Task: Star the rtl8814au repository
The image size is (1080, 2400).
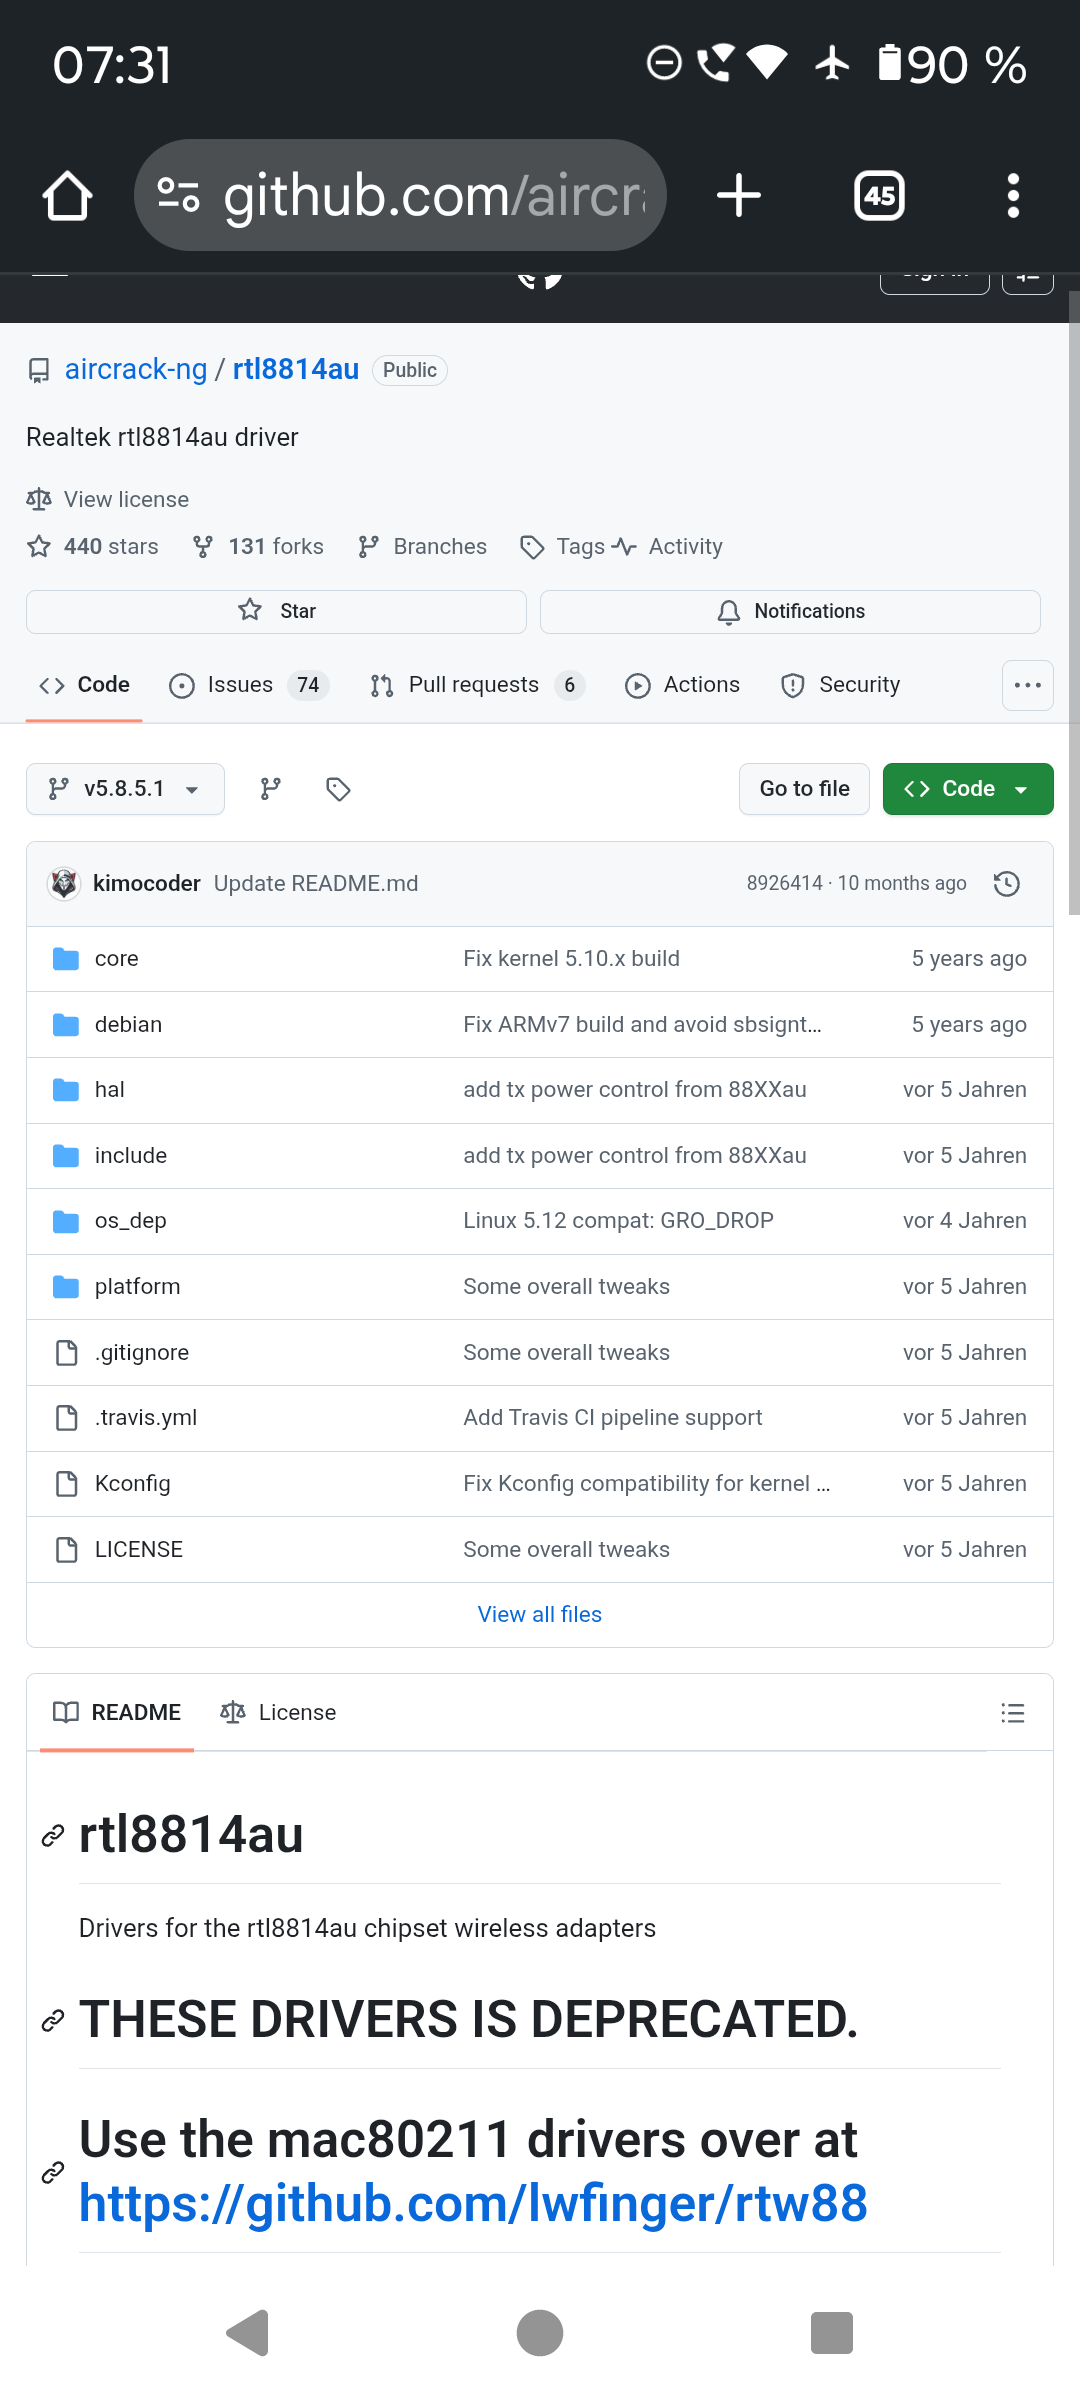Action: tap(276, 611)
